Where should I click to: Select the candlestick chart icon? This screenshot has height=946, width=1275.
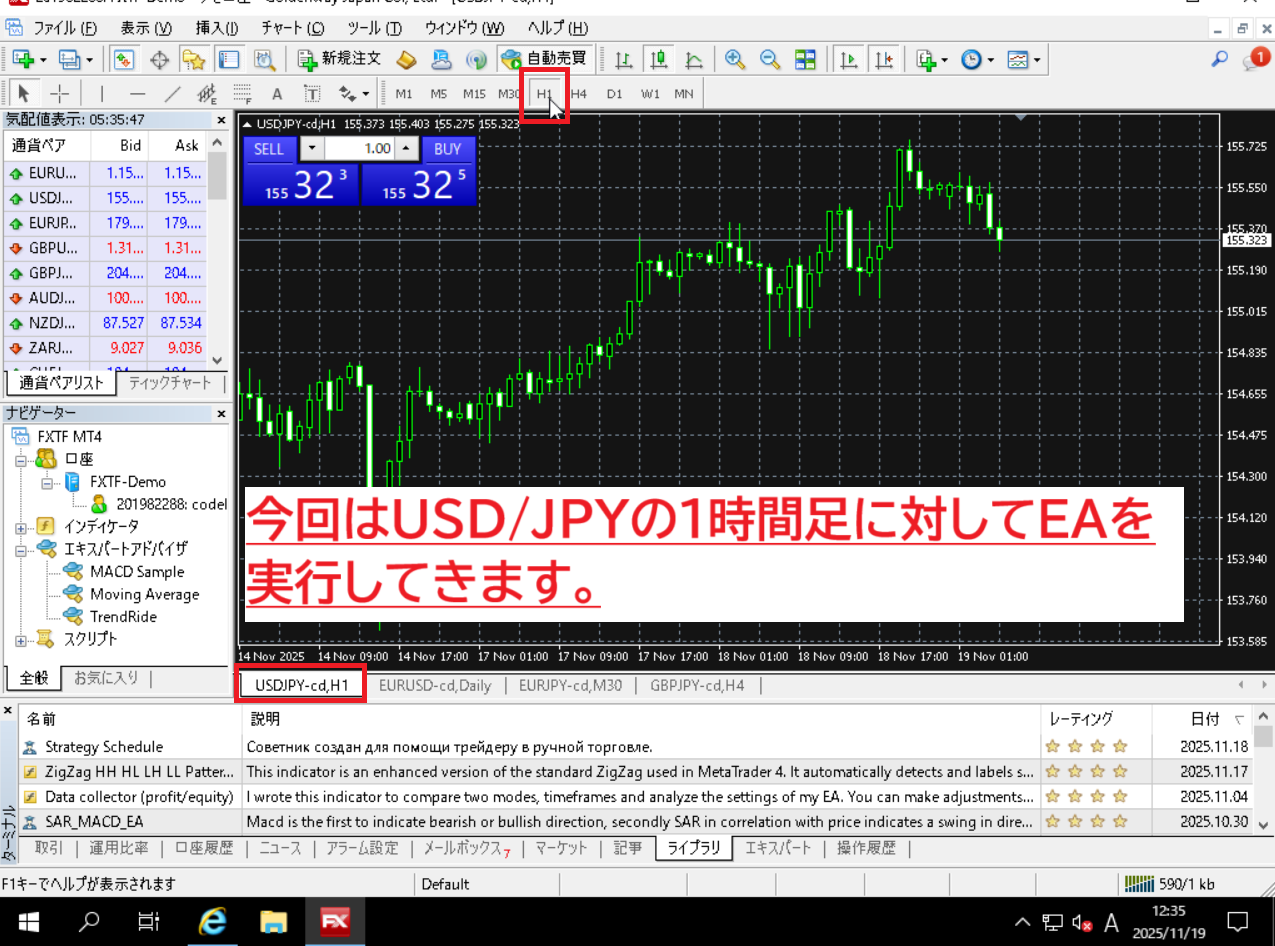(660, 60)
